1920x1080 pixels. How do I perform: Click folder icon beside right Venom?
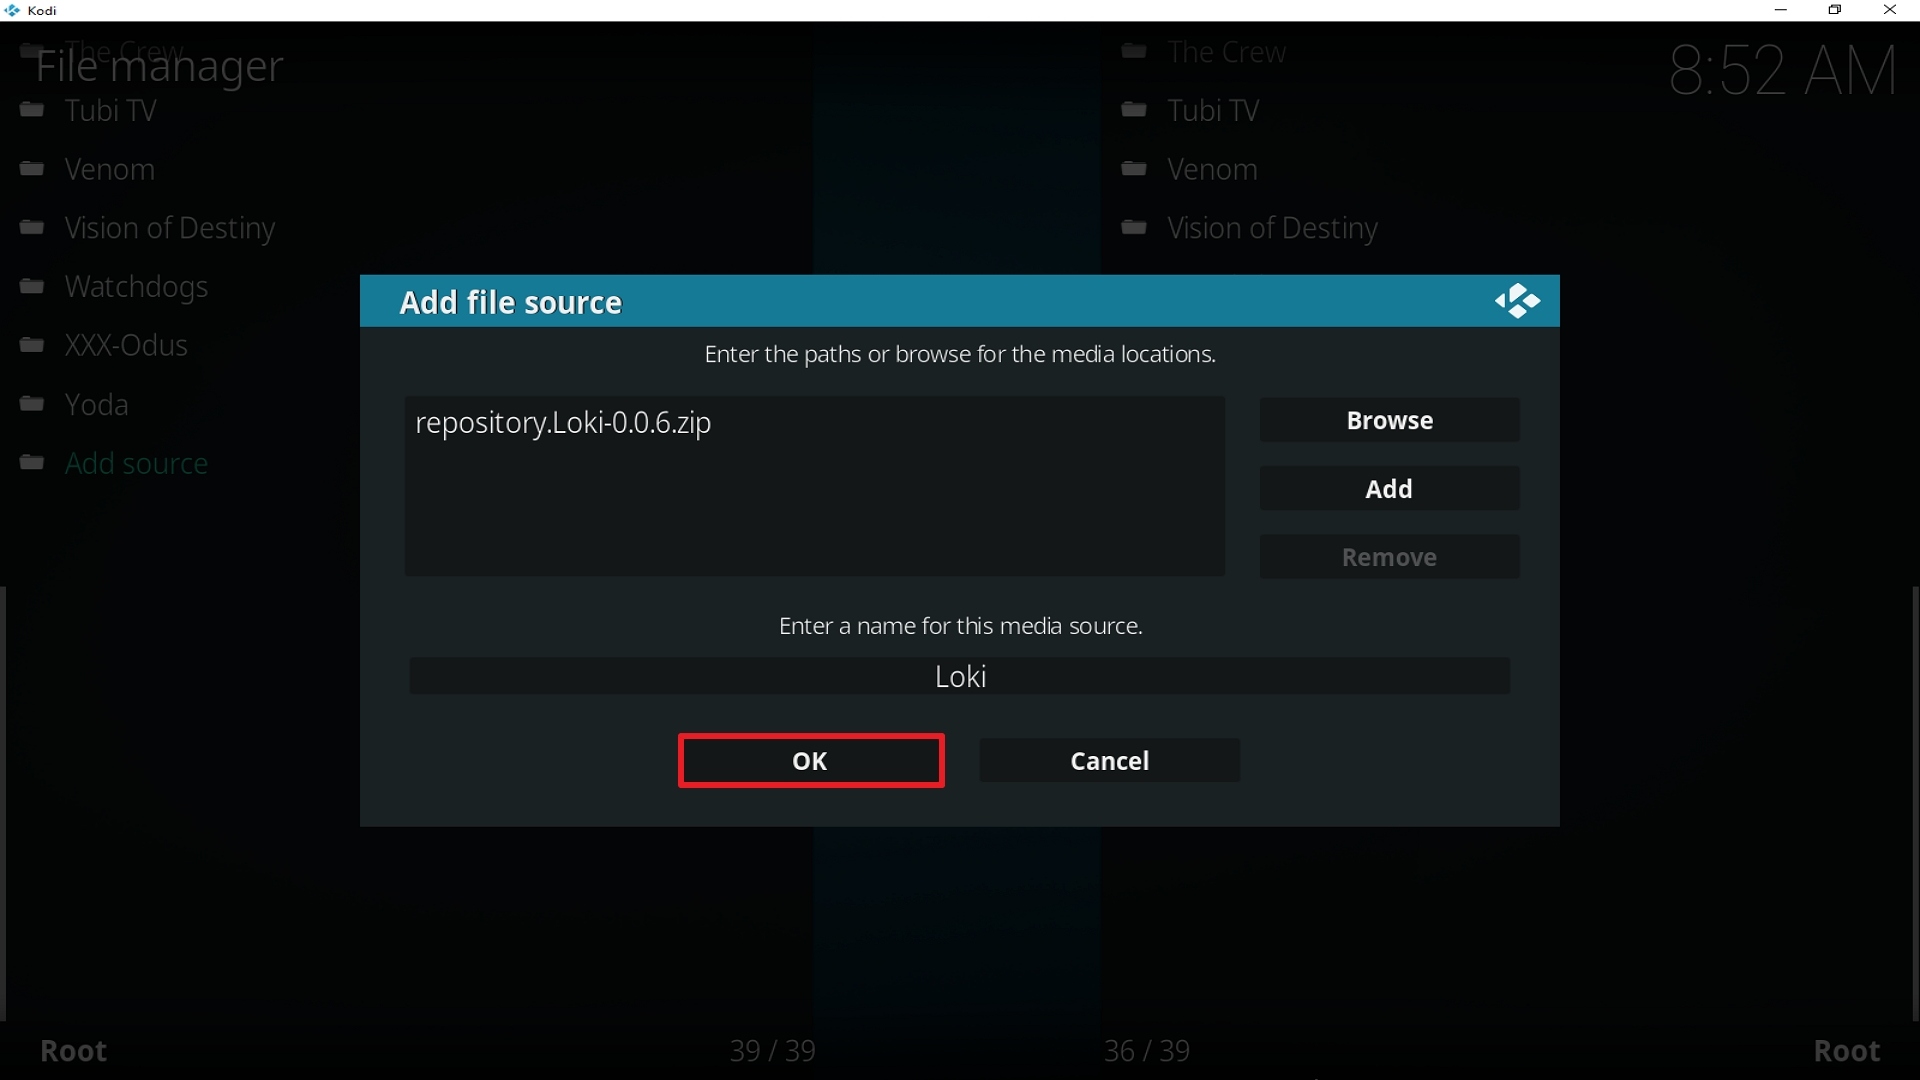[x=1134, y=169]
